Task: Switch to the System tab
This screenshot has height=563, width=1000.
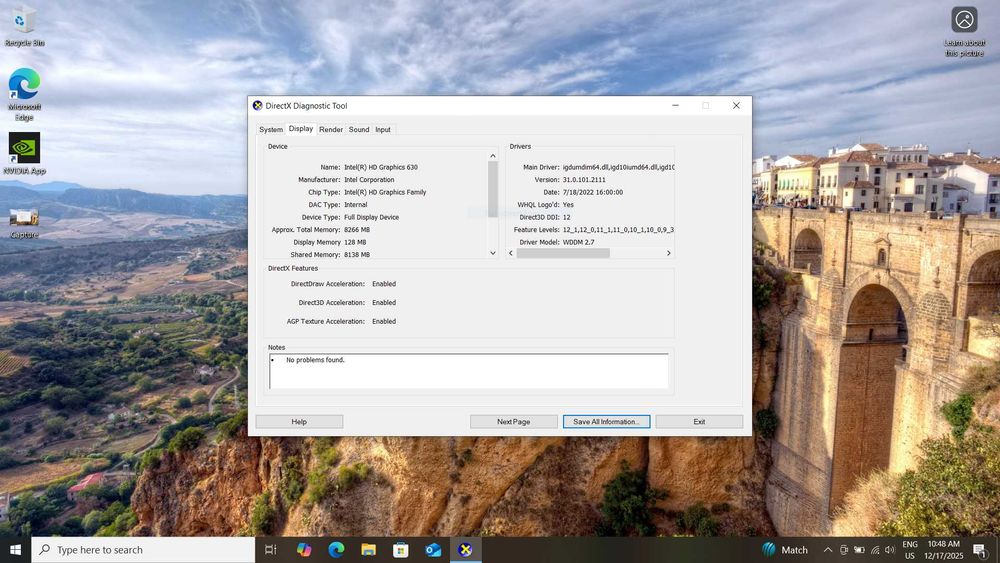Action: pyautogui.click(x=270, y=129)
